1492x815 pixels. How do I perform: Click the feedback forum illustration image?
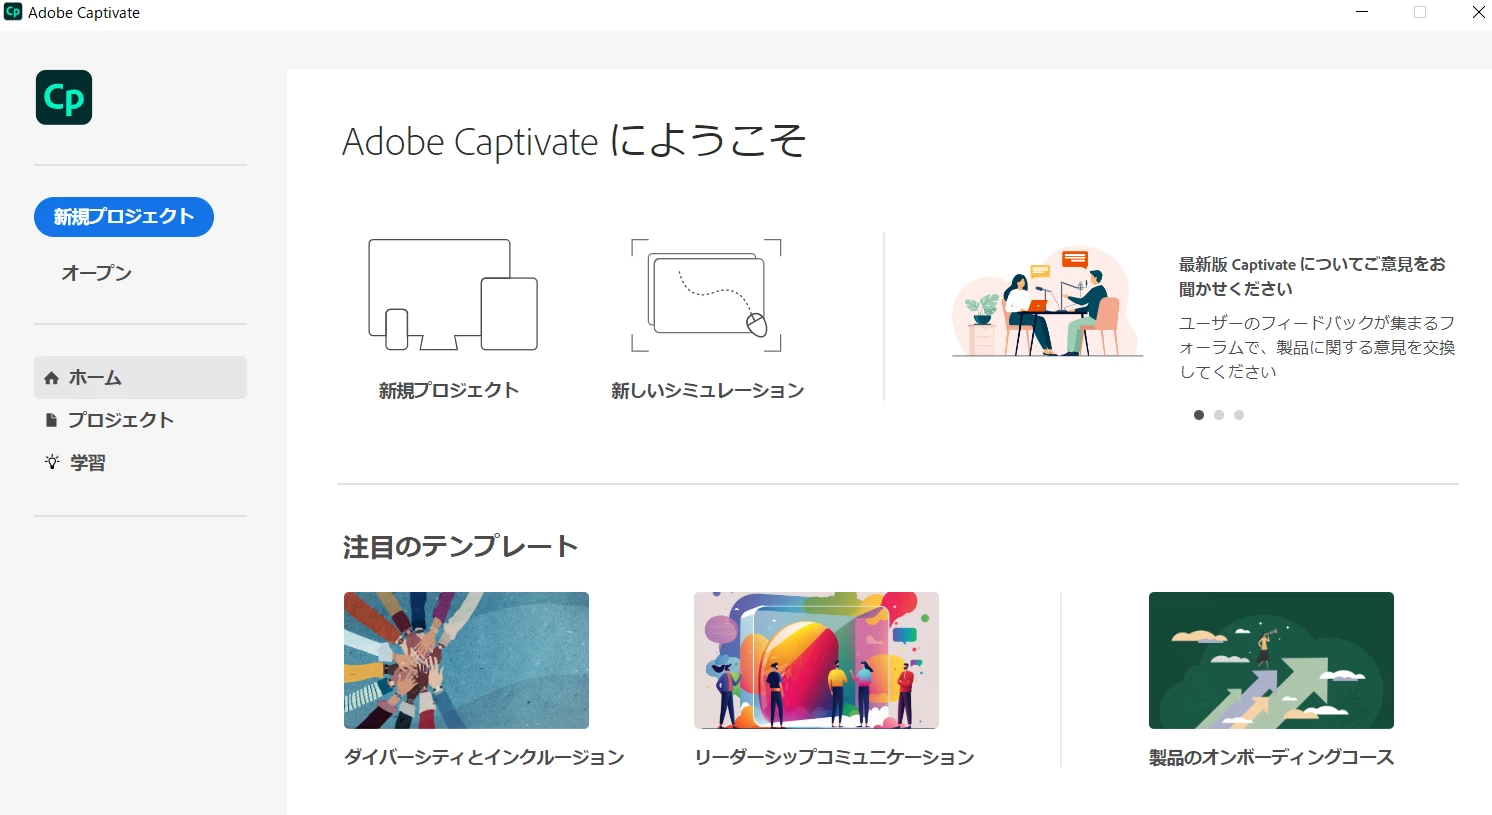coord(1047,302)
